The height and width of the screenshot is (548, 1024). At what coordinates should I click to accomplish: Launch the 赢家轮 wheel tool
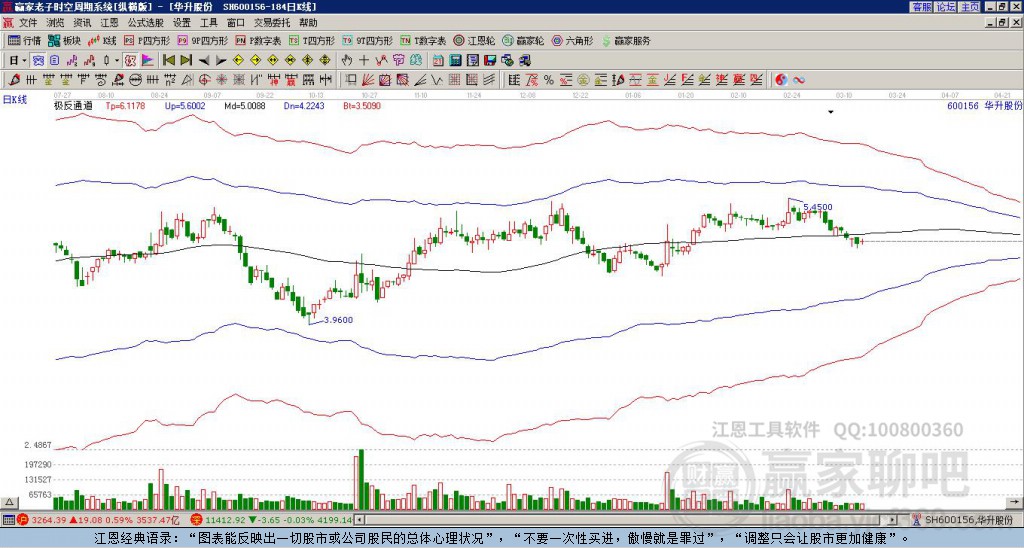pyautogui.click(x=523, y=40)
